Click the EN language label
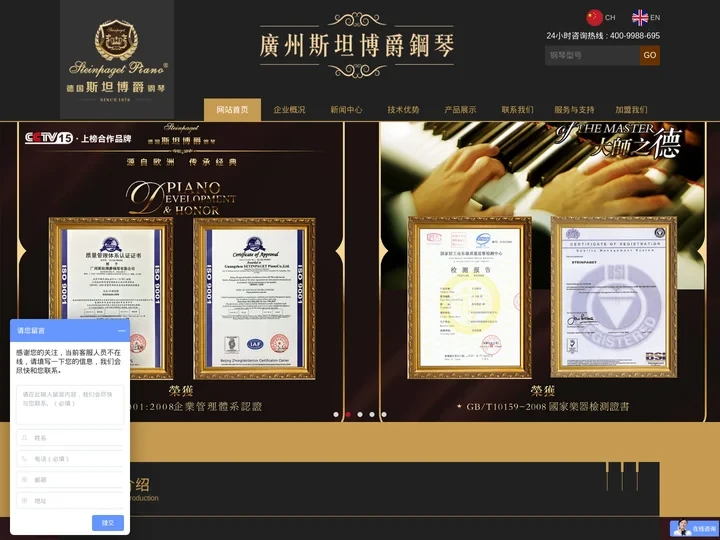 655,17
